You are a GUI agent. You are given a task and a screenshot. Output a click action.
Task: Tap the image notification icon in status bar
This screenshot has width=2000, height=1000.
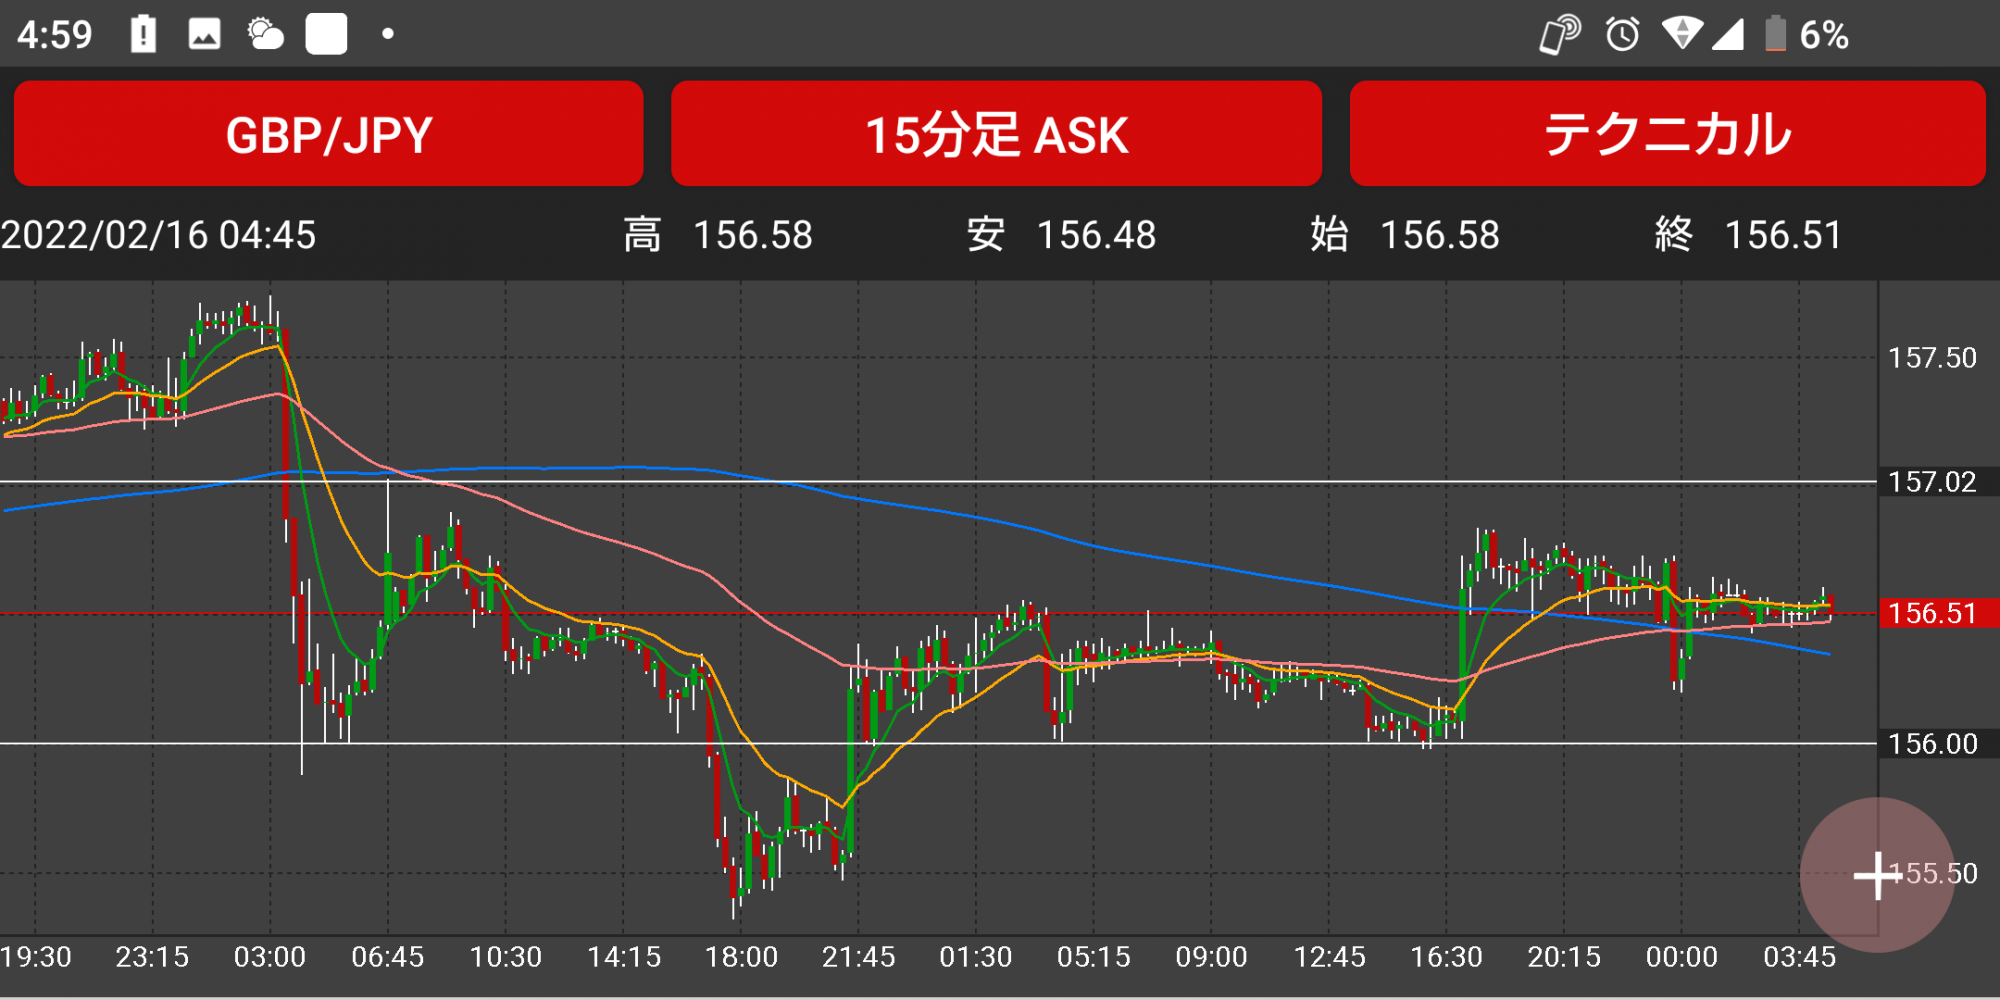coord(204,34)
